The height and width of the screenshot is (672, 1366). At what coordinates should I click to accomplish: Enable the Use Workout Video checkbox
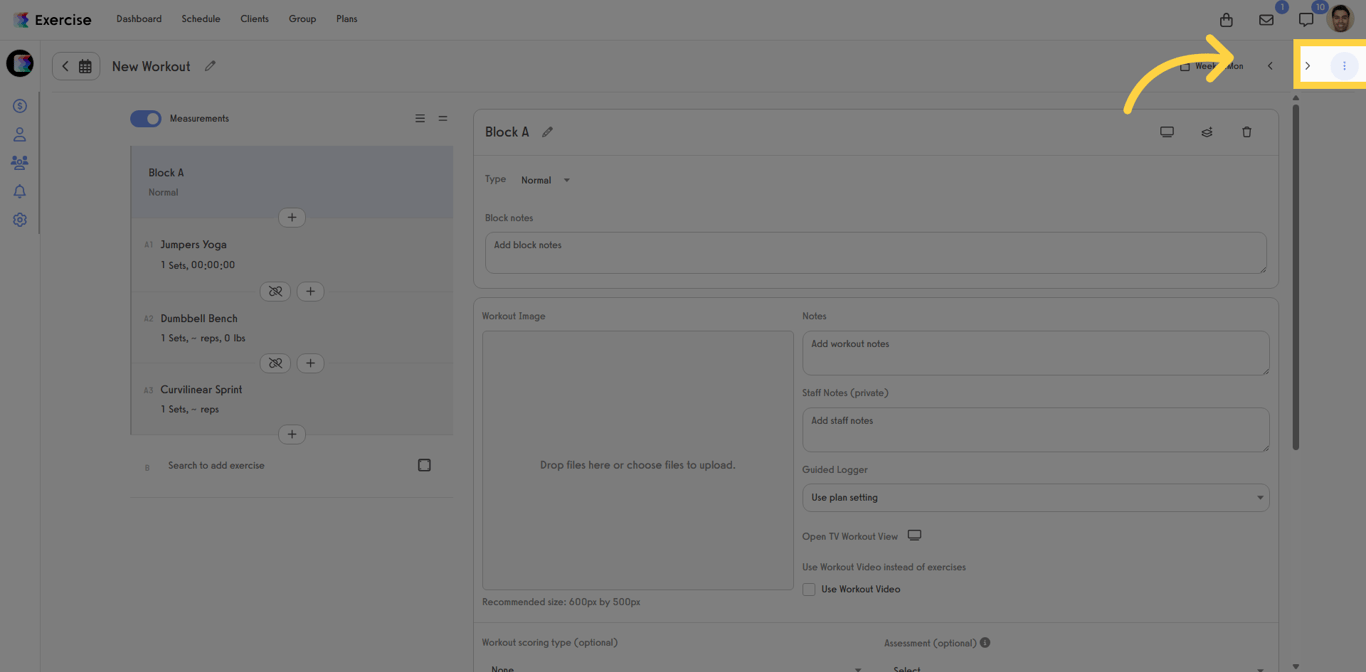pos(808,589)
